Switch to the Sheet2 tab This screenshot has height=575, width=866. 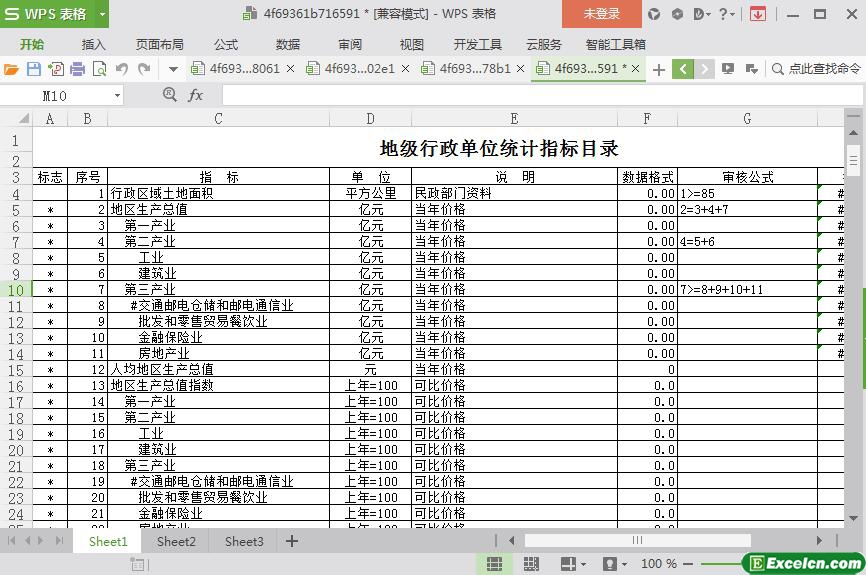pos(176,541)
